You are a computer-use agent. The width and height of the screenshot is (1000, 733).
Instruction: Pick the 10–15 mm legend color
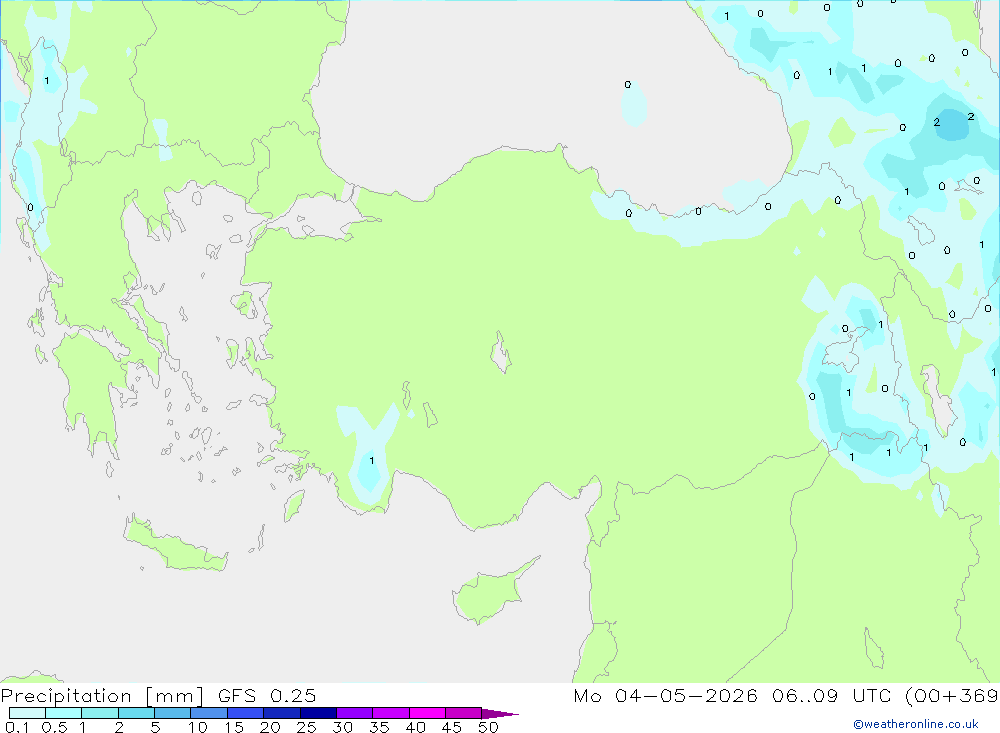[209, 713]
